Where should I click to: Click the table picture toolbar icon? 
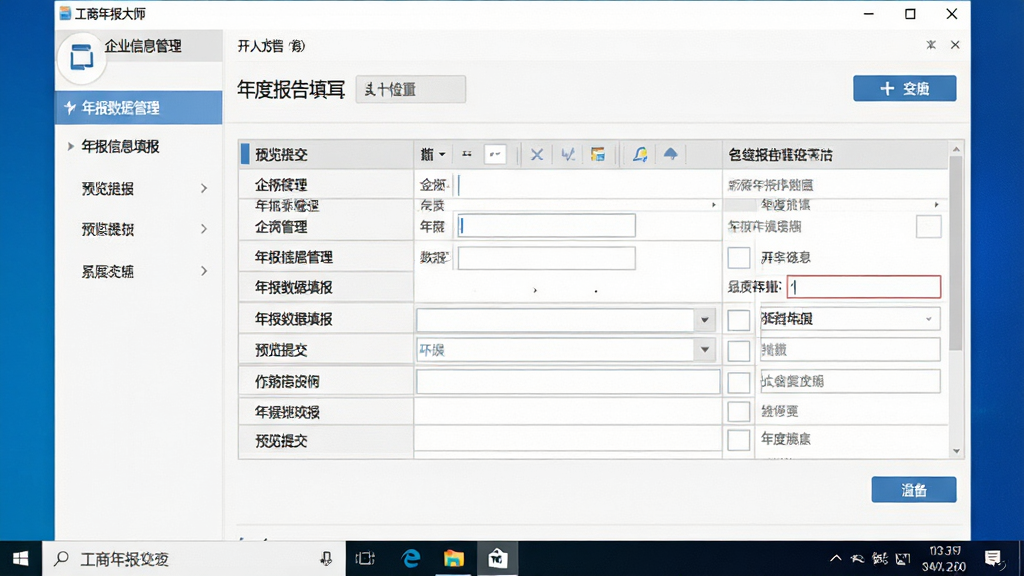(598, 155)
